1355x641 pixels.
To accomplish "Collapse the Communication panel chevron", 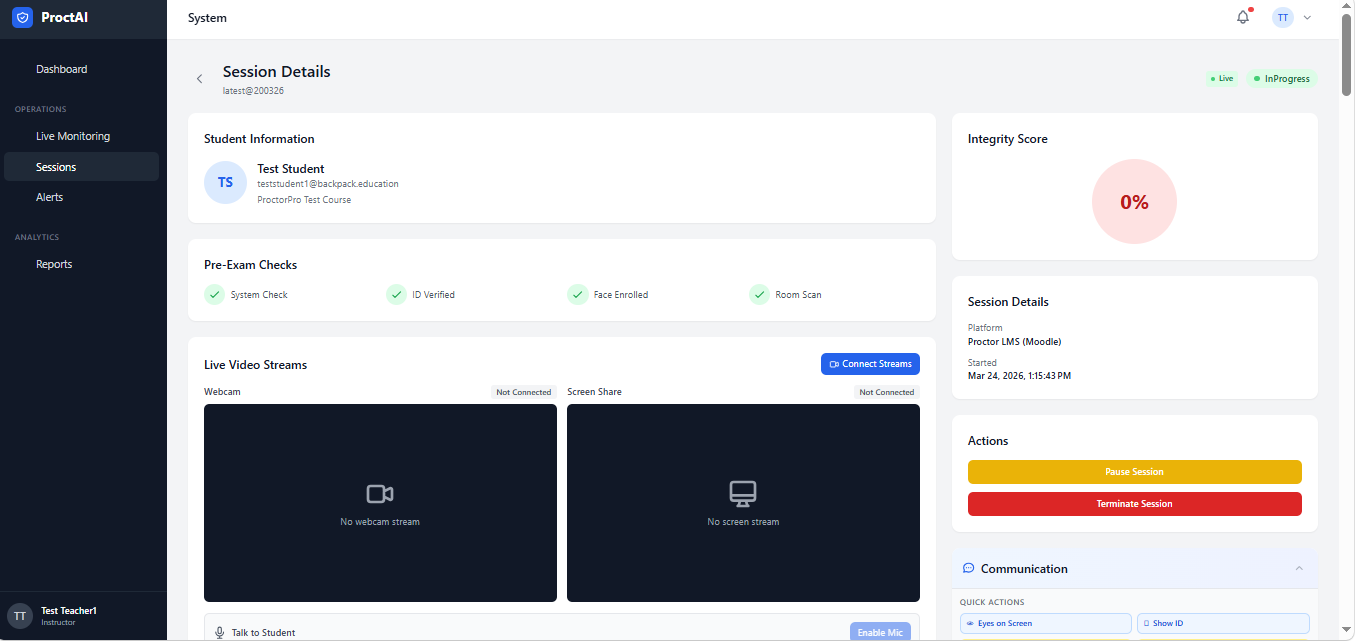I will tap(1299, 568).
